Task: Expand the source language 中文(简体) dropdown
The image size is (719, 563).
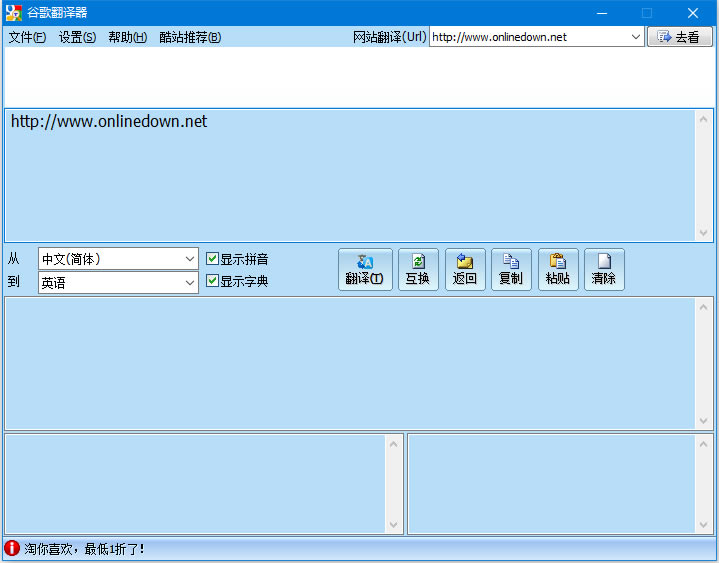Action: (190, 259)
